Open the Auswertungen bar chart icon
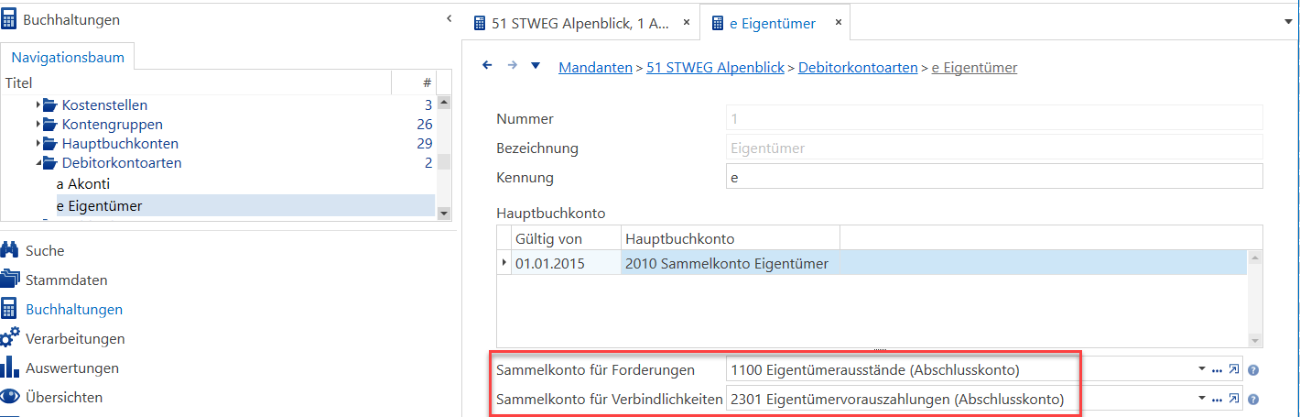This screenshot has width=1300, height=417. pos(10,367)
